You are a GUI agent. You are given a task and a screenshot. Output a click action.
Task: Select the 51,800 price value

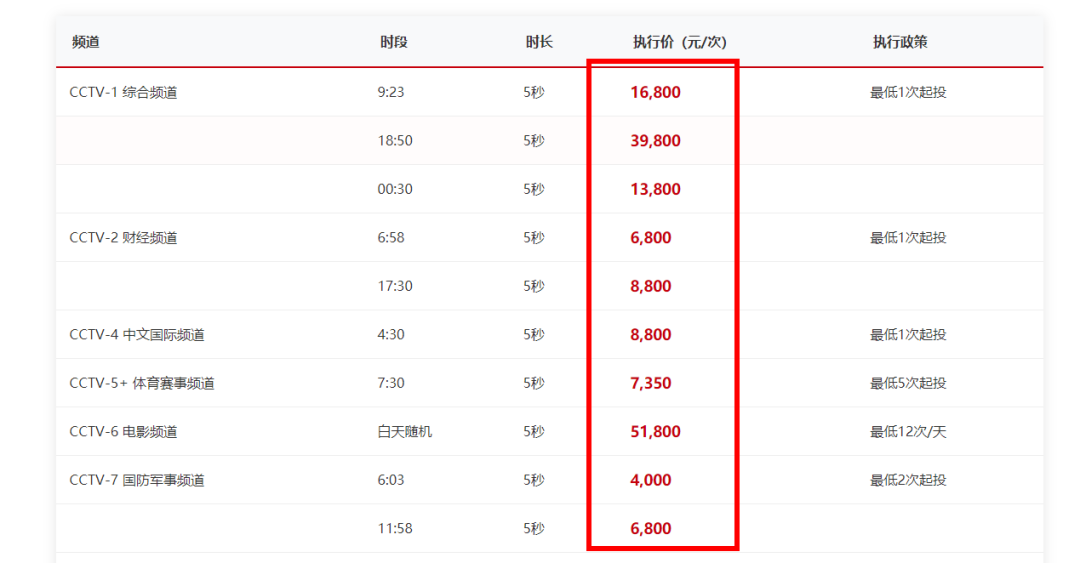pyautogui.click(x=655, y=432)
